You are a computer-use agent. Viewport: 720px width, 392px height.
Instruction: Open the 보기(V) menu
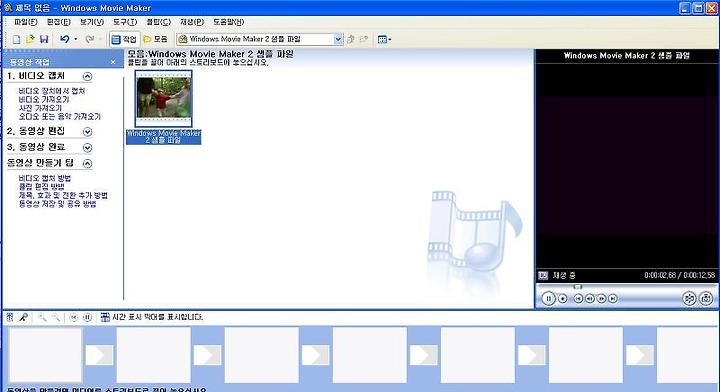coord(92,22)
